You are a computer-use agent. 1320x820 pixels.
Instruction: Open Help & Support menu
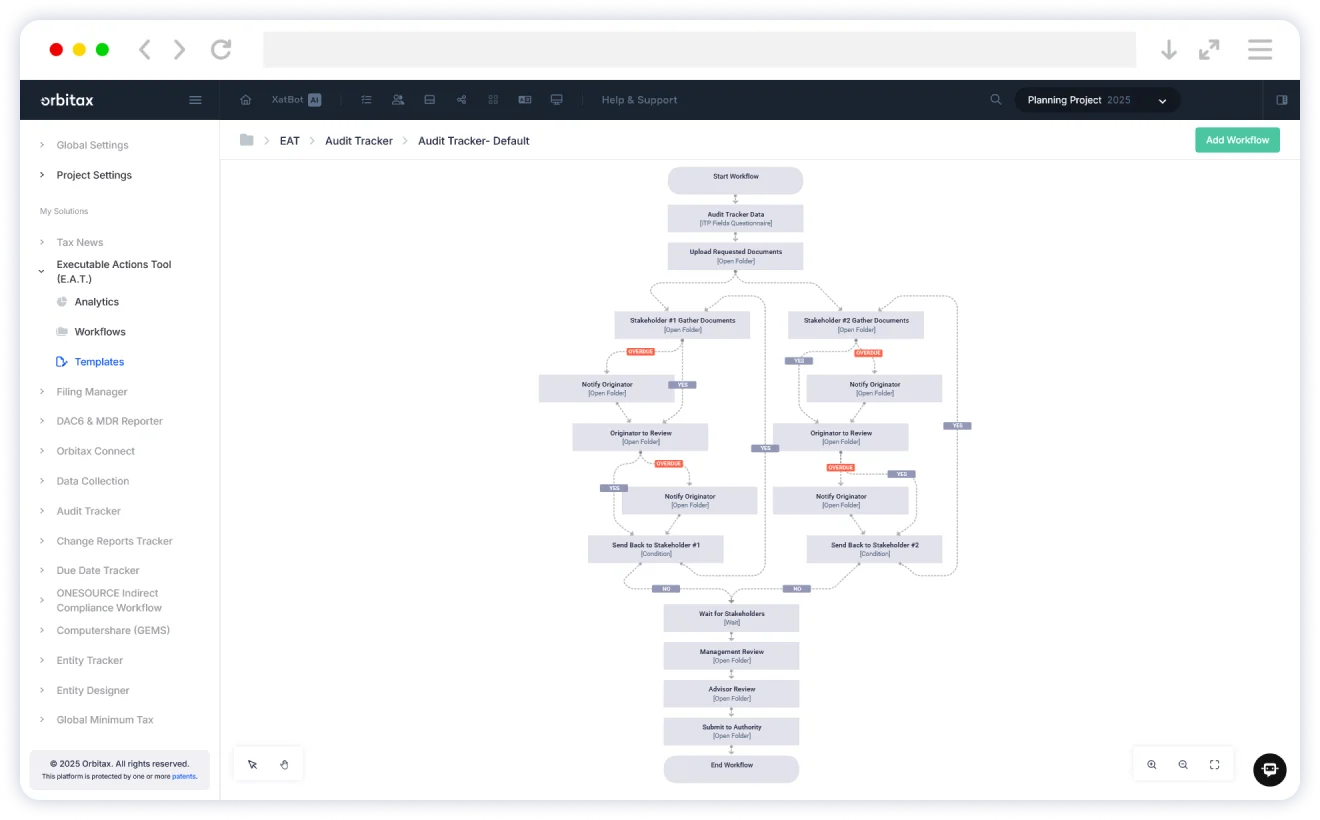[x=639, y=100]
